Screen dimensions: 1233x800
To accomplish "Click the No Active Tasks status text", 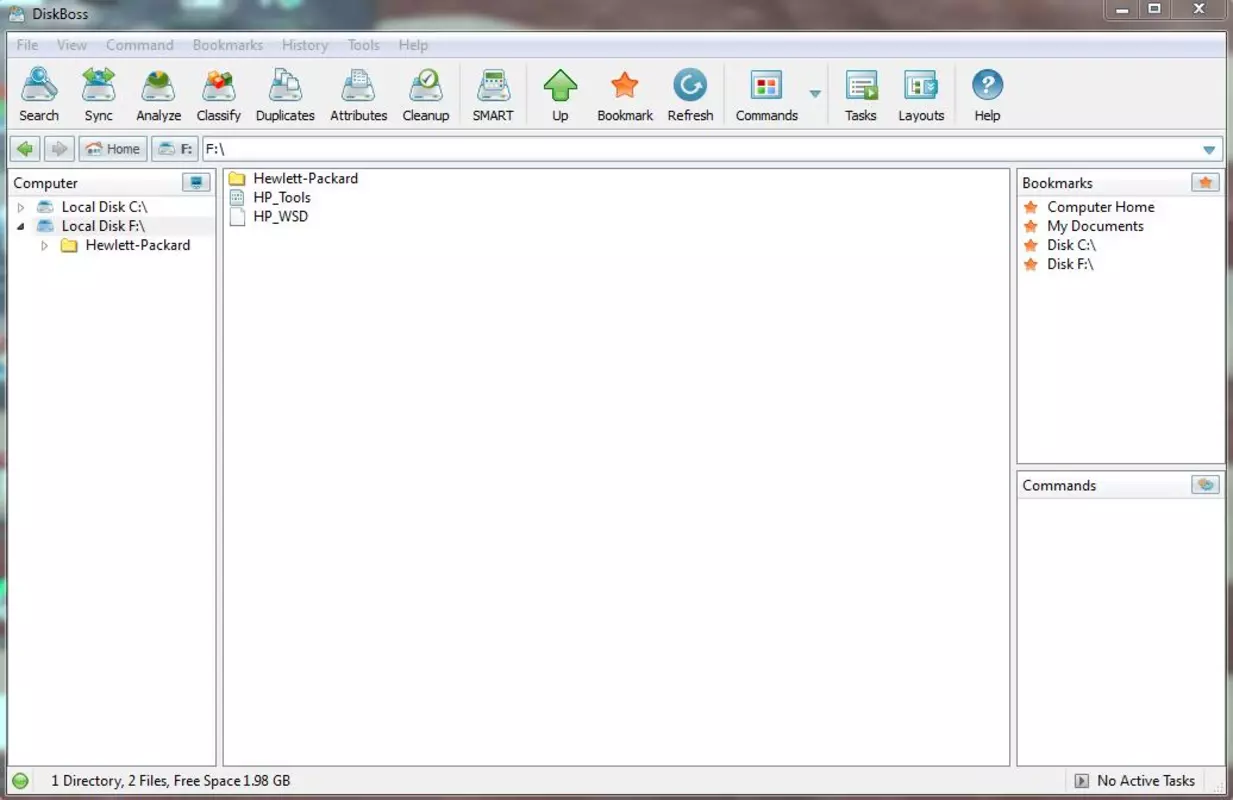I will 1146,780.
